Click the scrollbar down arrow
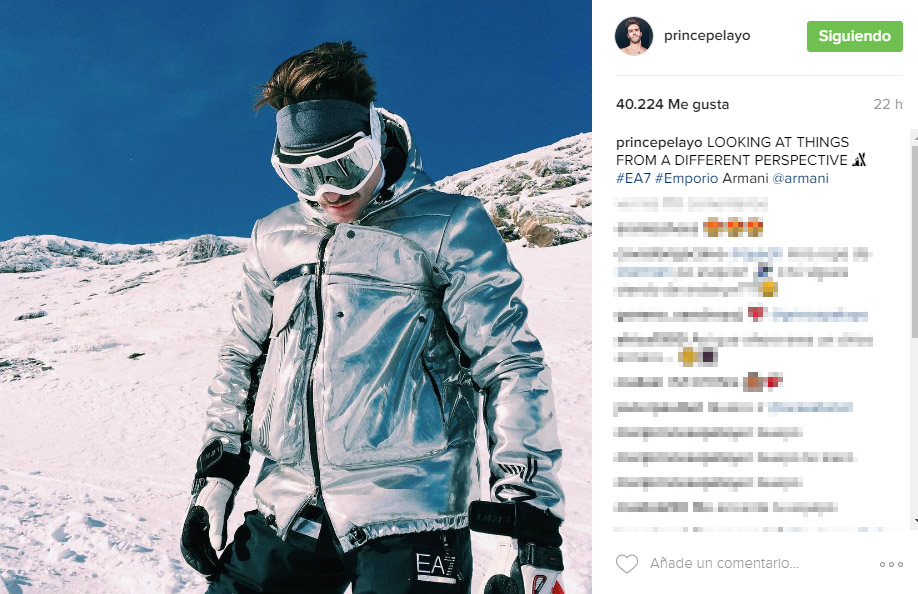The width and height of the screenshot is (918, 594). (x=914, y=520)
